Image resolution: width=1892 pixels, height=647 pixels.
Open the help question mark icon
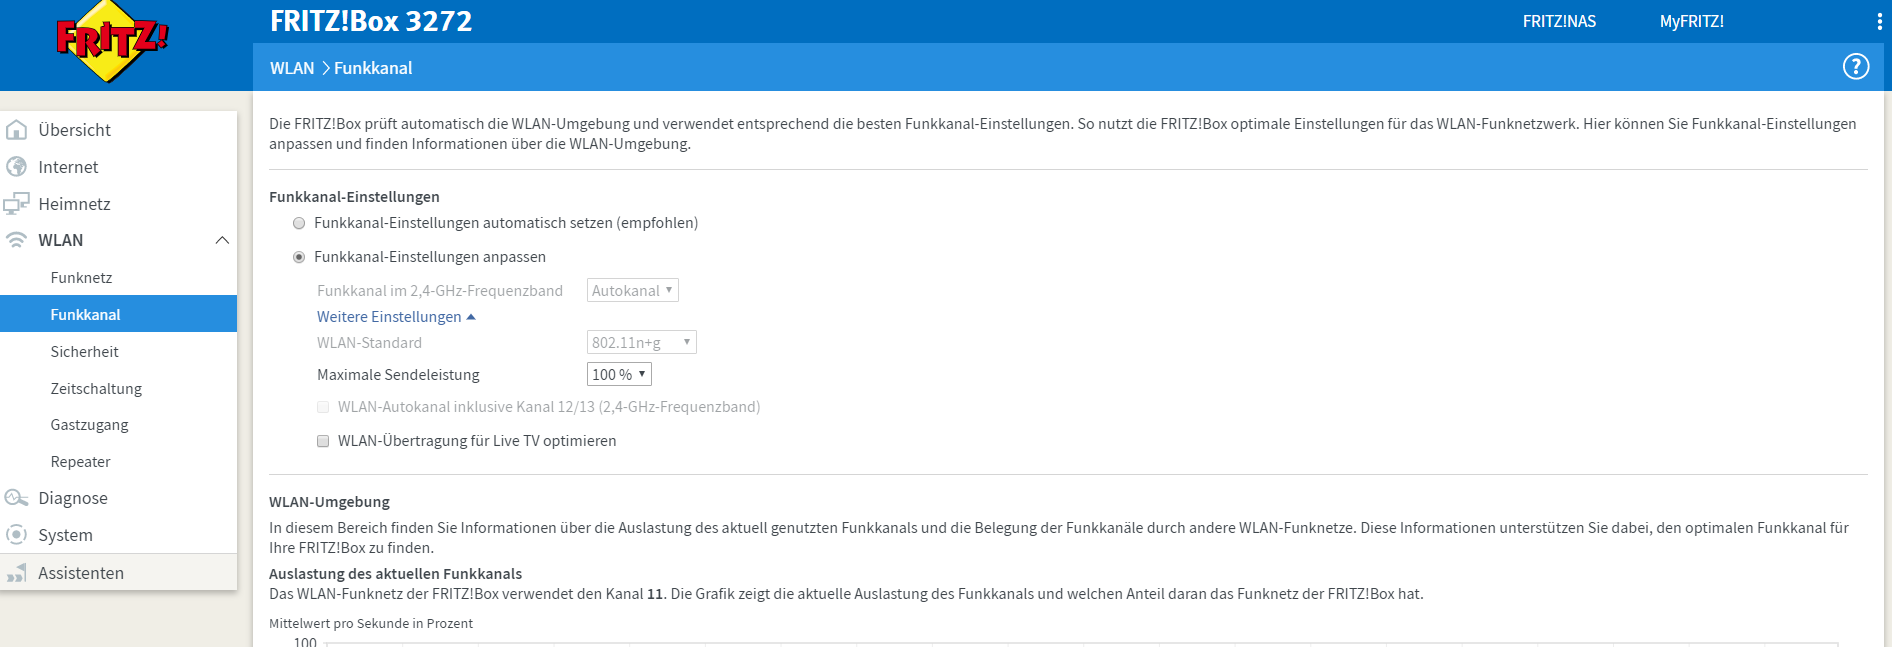(1856, 66)
